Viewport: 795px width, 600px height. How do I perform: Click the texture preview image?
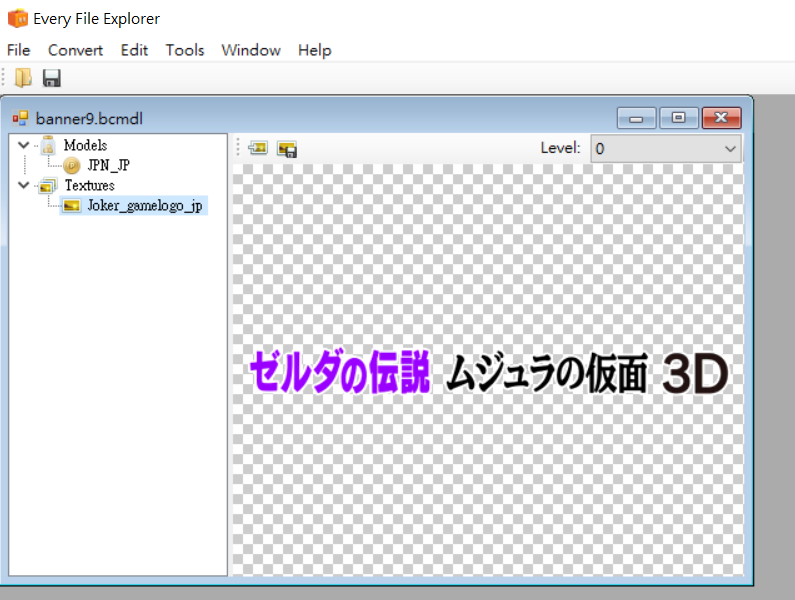point(488,370)
